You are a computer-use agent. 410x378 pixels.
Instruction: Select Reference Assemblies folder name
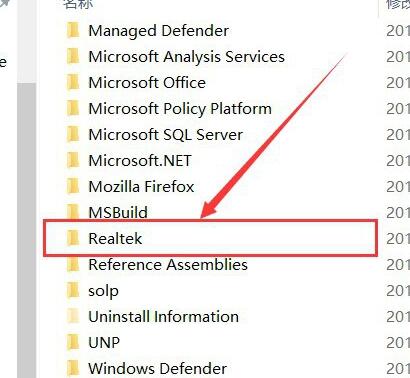168,265
